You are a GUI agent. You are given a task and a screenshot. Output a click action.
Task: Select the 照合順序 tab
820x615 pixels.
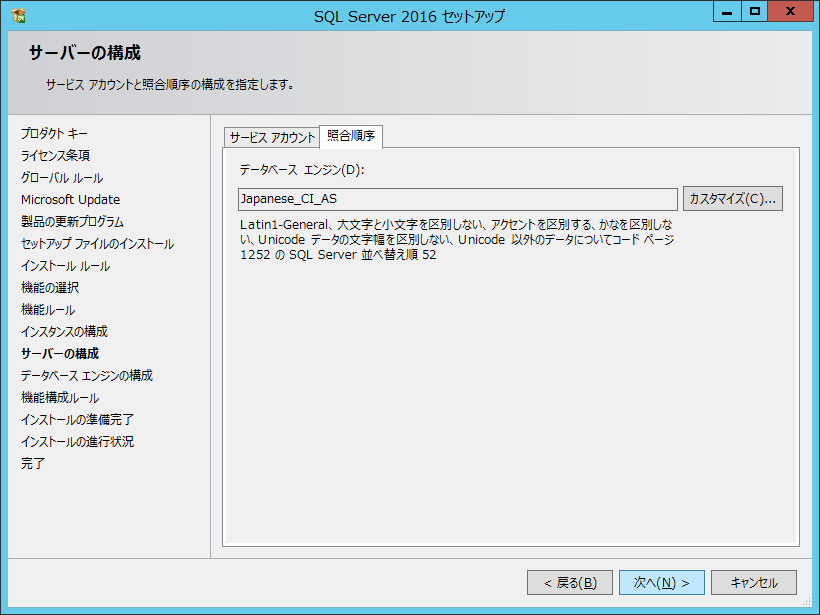tap(351, 137)
